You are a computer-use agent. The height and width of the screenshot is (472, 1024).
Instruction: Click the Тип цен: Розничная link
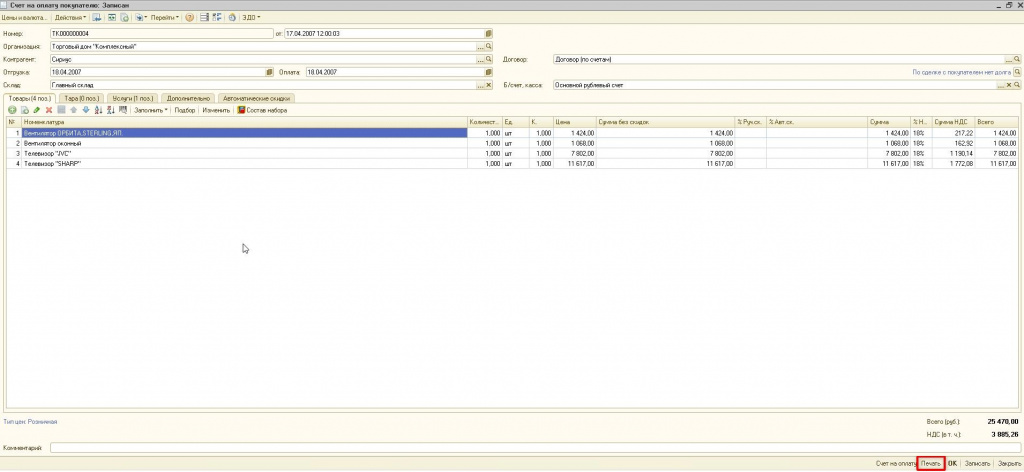coord(30,422)
